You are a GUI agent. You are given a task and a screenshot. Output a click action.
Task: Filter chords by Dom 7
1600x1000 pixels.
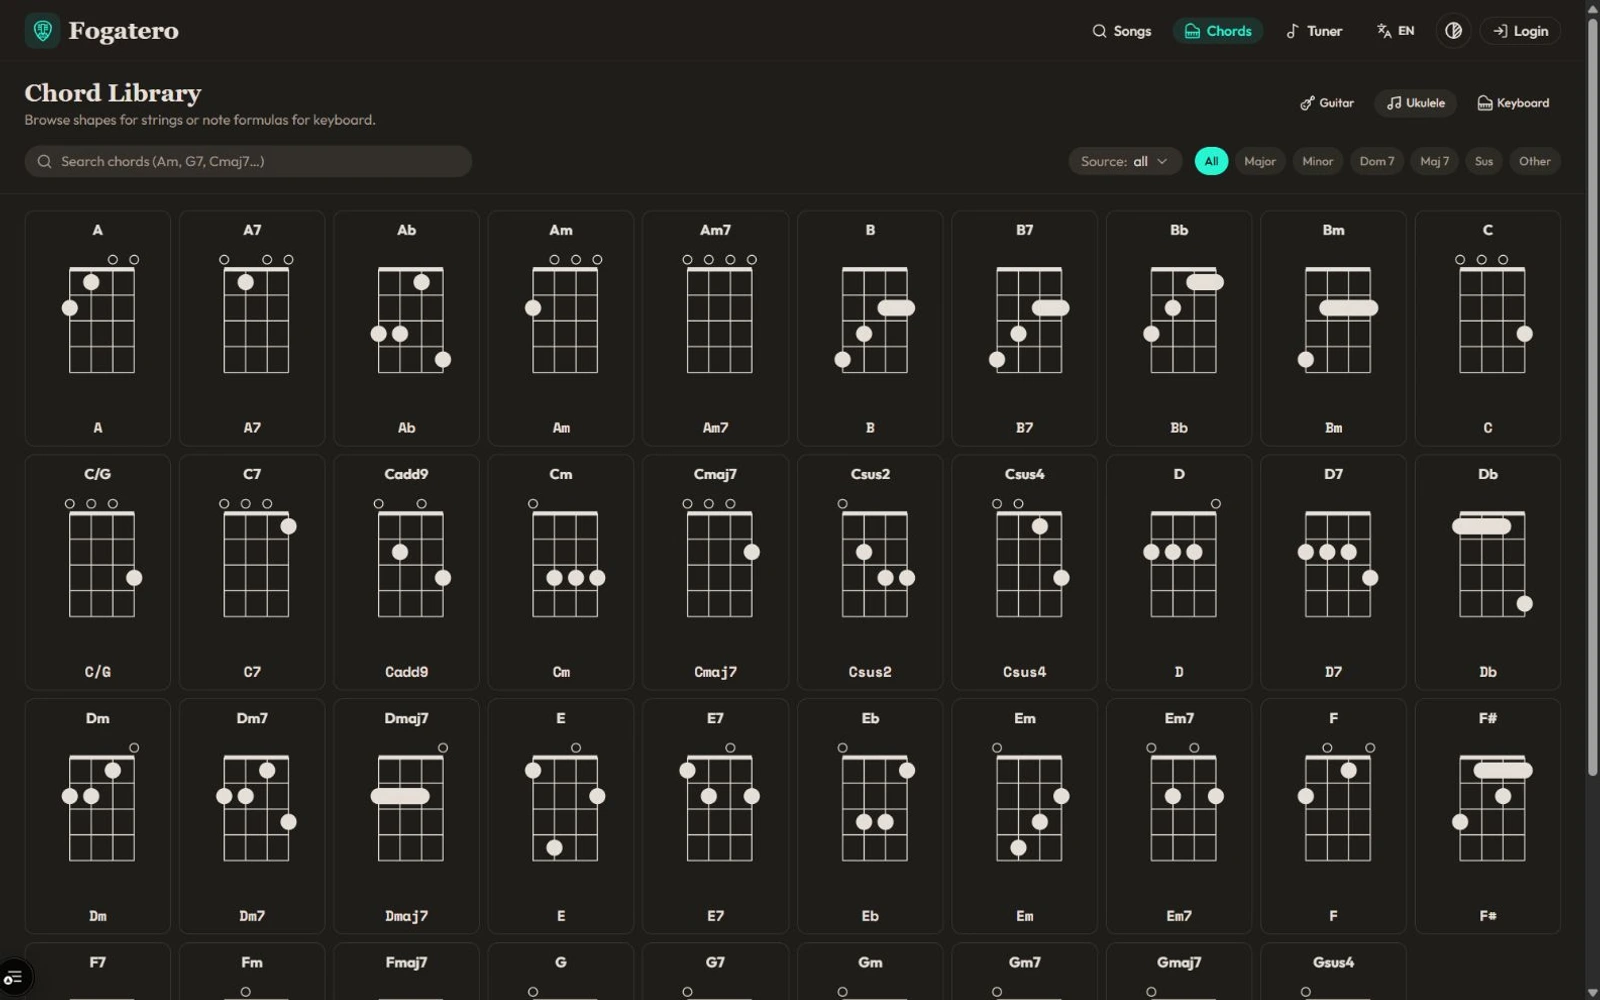point(1377,161)
